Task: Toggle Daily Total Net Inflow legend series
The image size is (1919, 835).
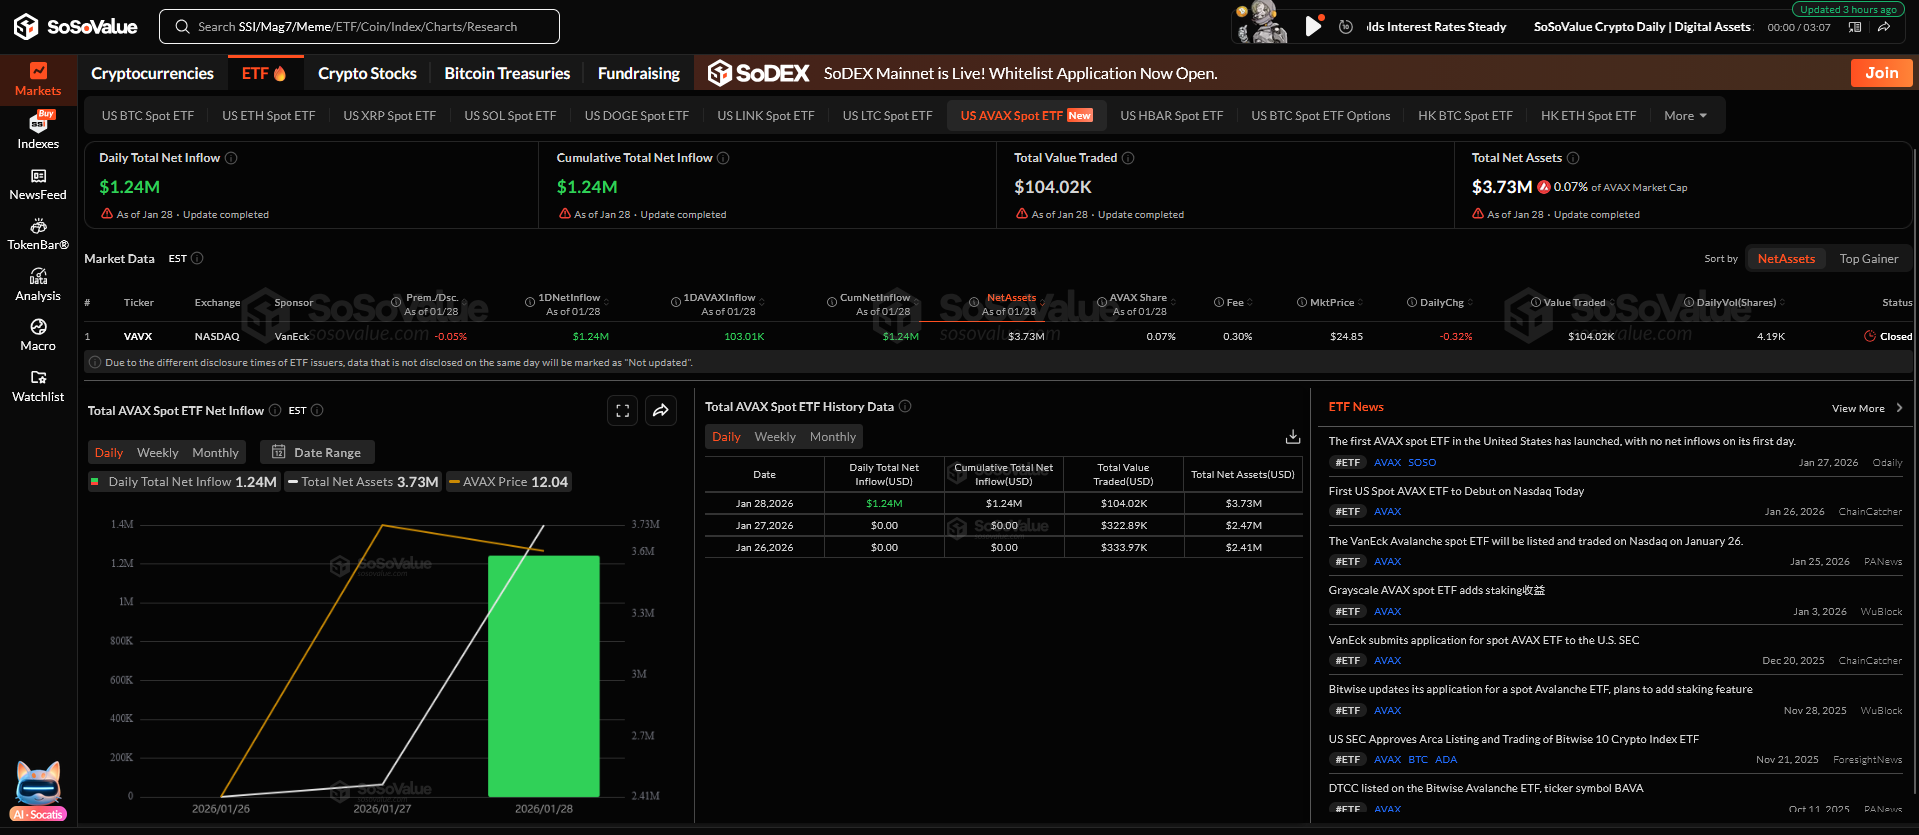Action: point(184,482)
